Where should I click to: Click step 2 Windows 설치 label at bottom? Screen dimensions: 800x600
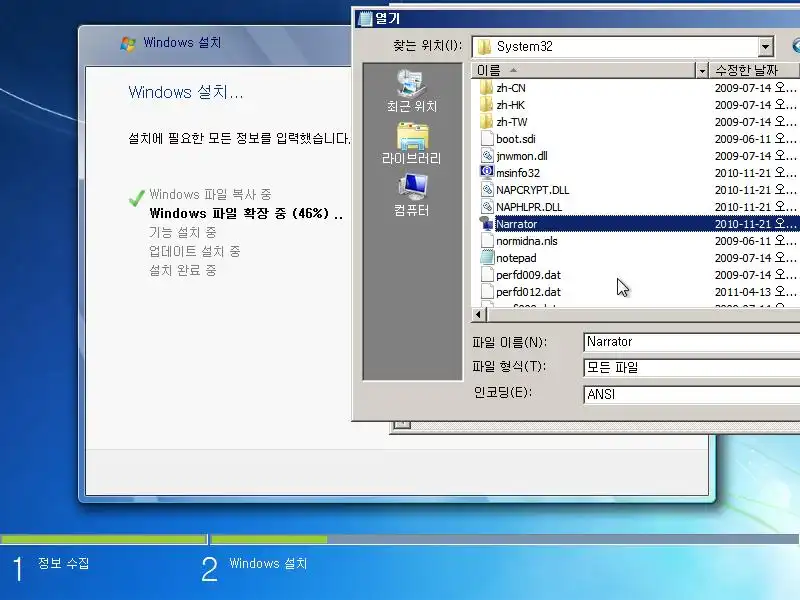(x=268, y=564)
